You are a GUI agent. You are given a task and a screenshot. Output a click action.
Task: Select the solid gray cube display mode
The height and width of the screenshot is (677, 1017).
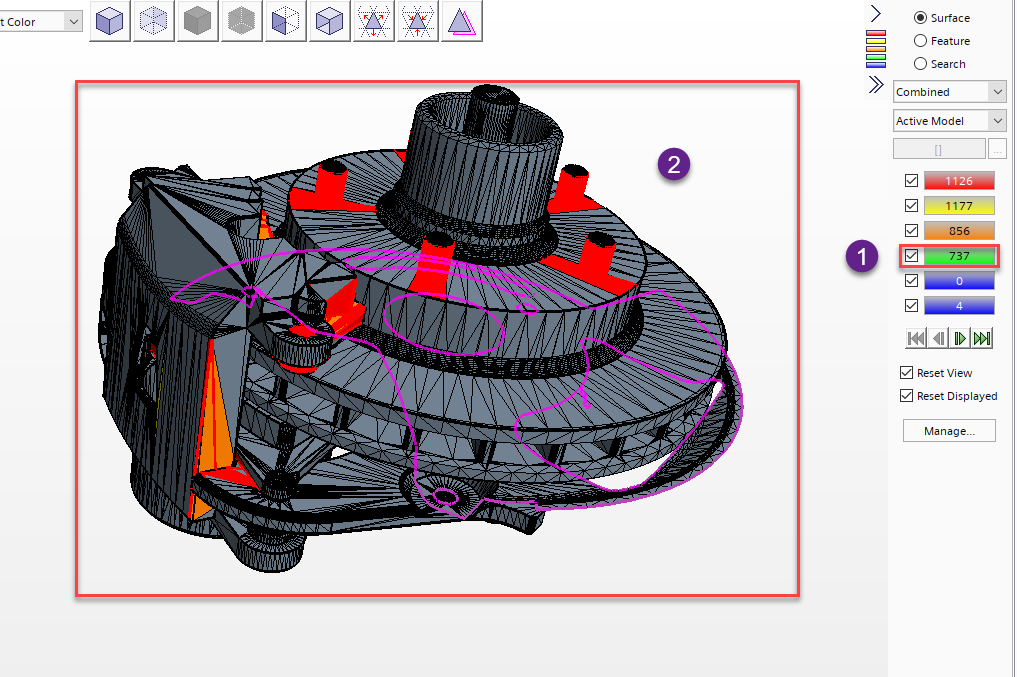197,21
